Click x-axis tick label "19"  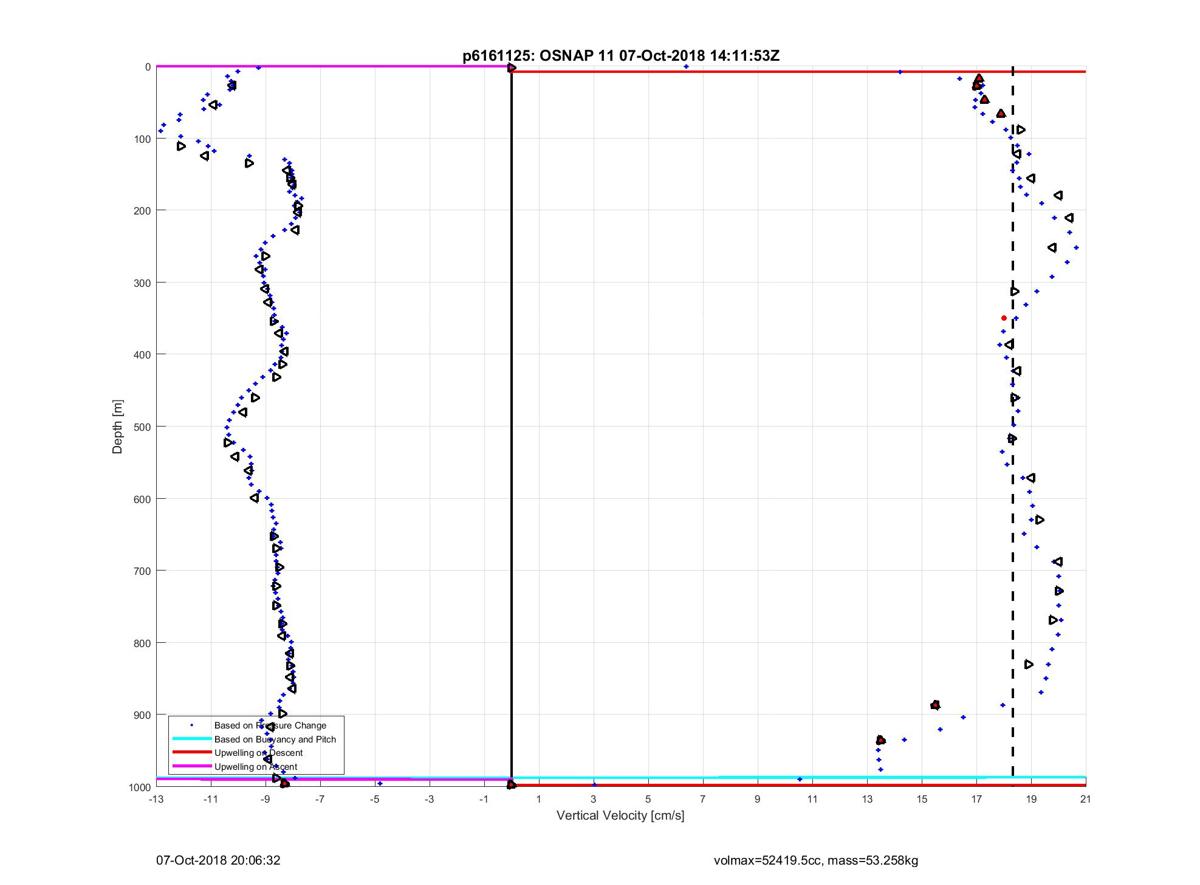(1032, 799)
